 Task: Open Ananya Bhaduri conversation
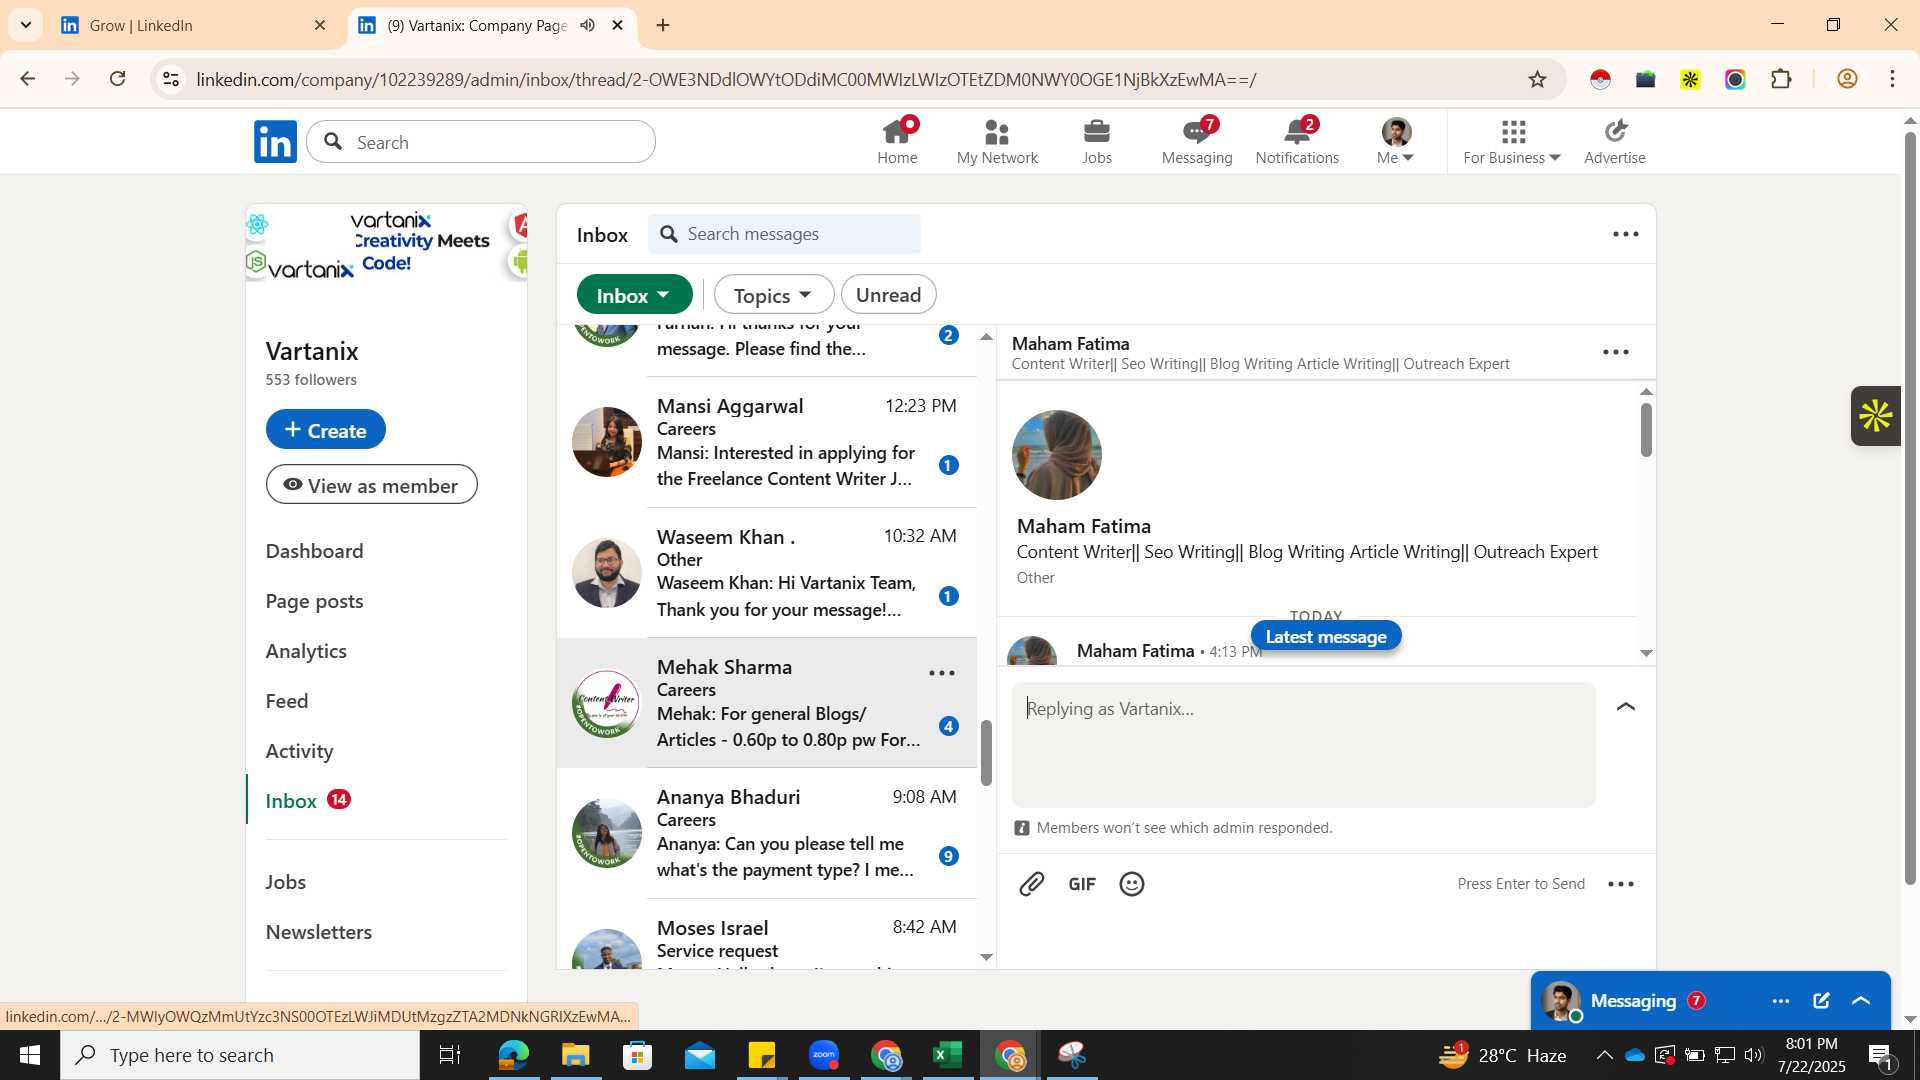point(766,833)
